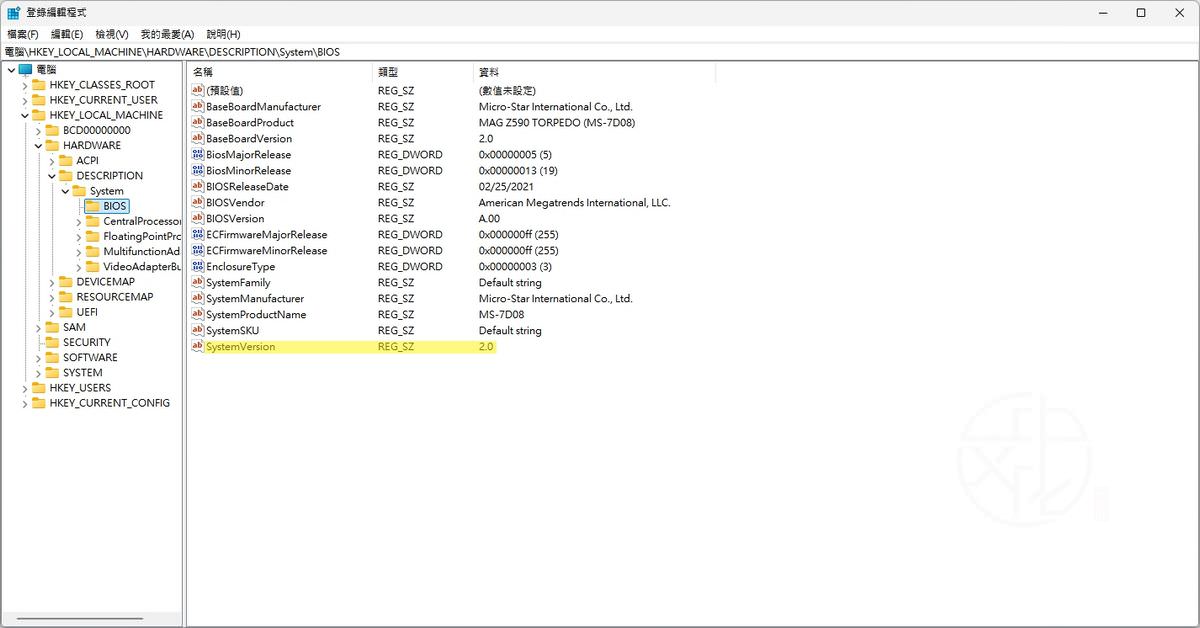Expand the HKEY_CLASSES_ROOT node
Image resolution: width=1200 pixels, height=628 pixels.
click(x=25, y=85)
